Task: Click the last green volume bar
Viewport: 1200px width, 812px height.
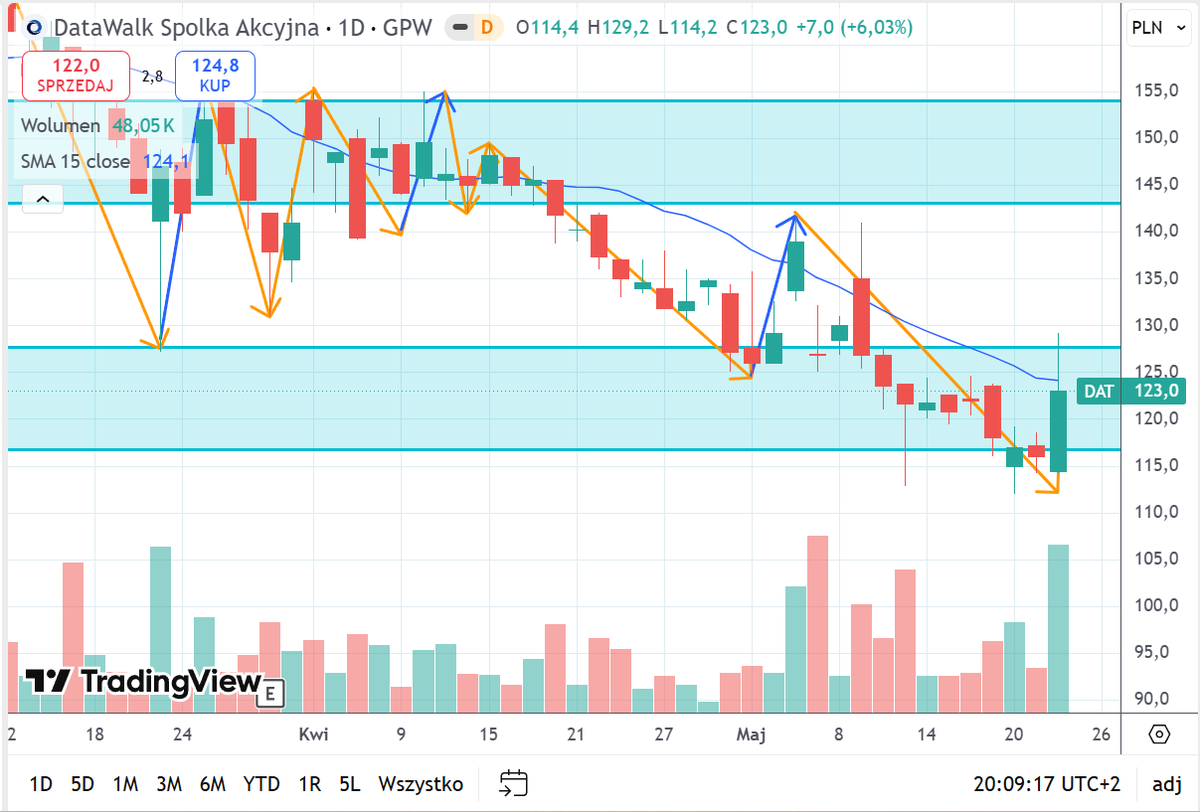Action: [x=1058, y=628]
